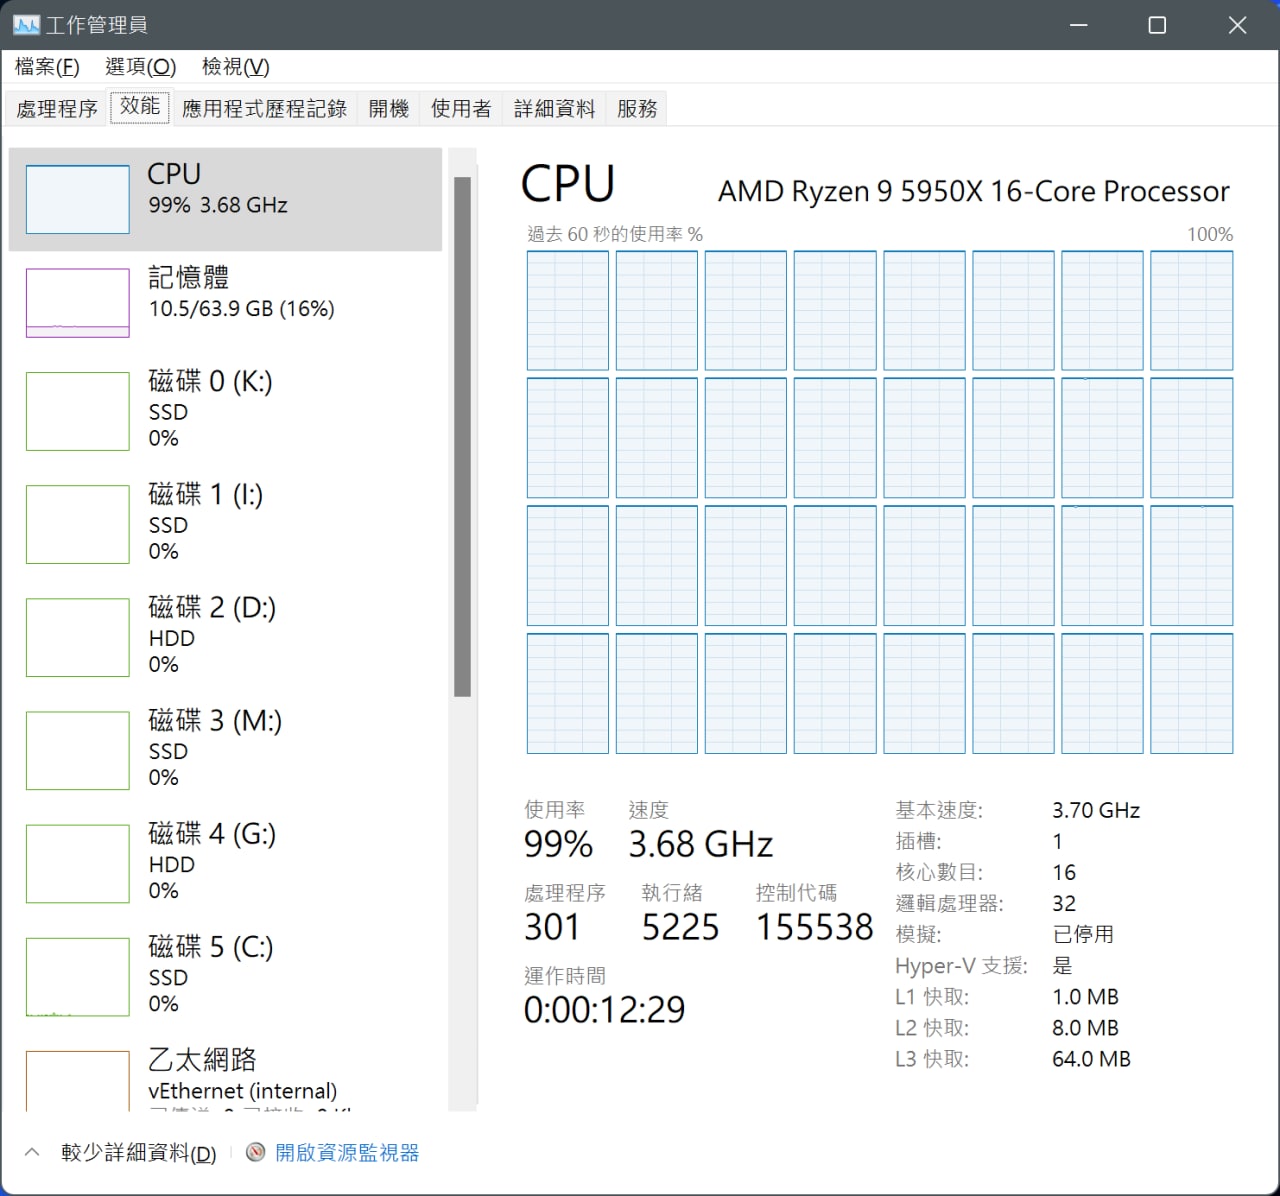Select the CPU usage thumbnail graph
Screen dimensions: 1280x1196
(x=77, y=199)
